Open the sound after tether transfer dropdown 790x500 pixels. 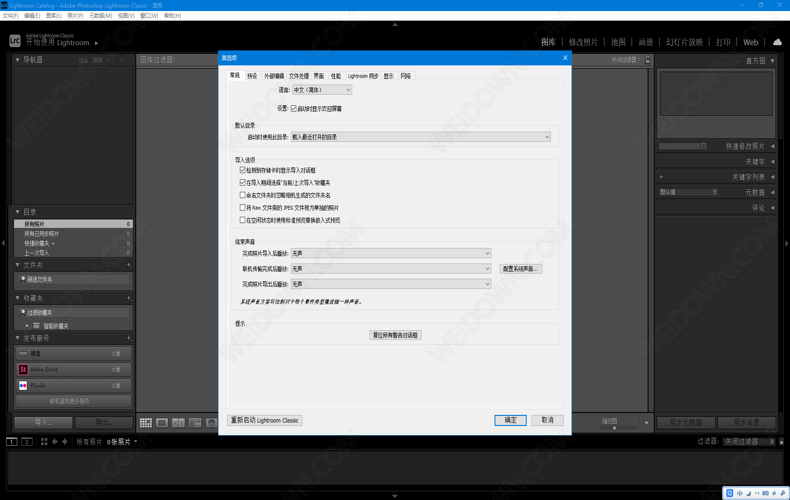(x=391, y=269)
